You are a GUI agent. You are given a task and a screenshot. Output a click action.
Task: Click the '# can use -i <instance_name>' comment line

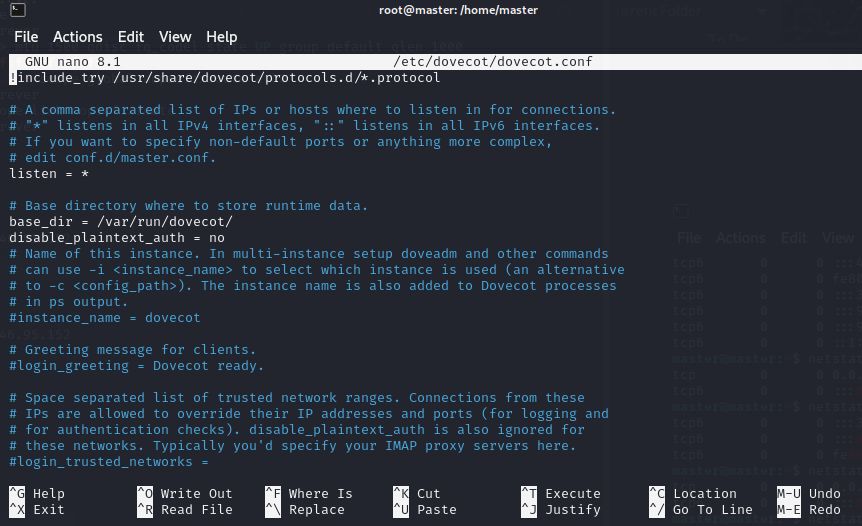pos(317,269)
